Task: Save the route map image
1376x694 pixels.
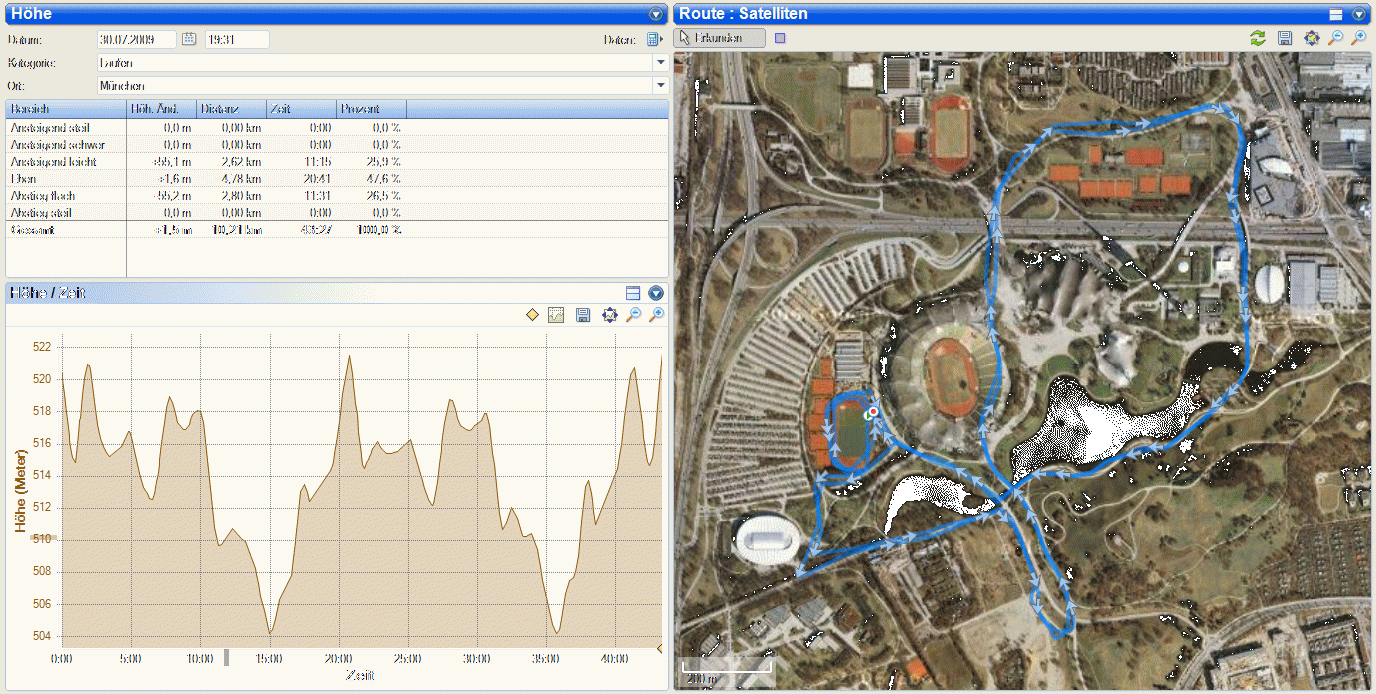Action: (x=1285, y=38)
